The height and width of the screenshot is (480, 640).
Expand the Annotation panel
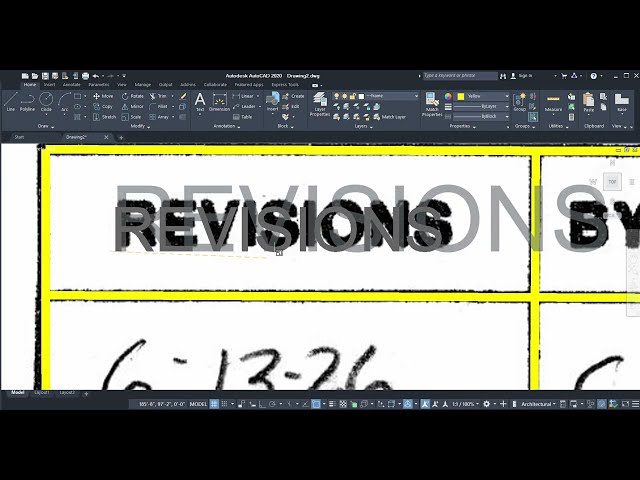227,127
